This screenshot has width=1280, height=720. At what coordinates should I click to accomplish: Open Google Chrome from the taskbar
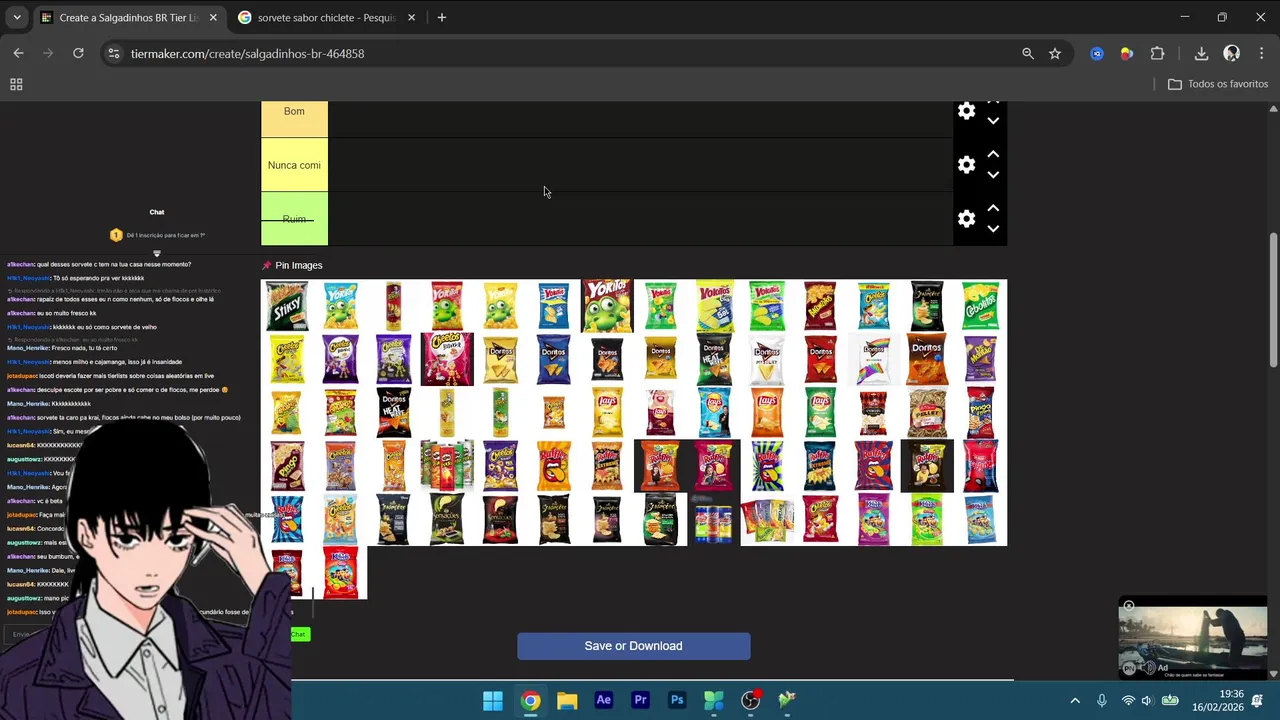click(530, 700)
